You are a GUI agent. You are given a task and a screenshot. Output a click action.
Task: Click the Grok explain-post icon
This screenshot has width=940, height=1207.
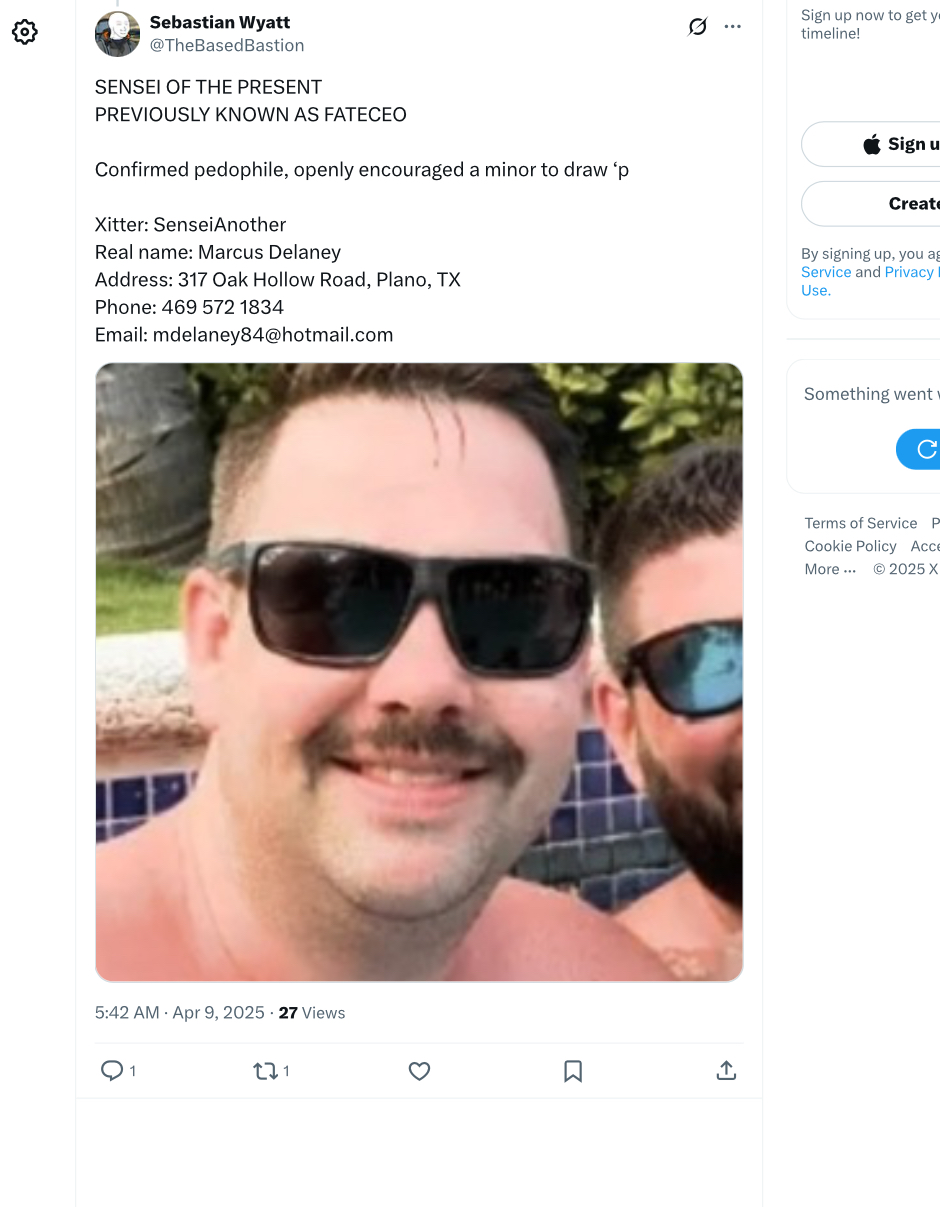(x=698, y=27)
